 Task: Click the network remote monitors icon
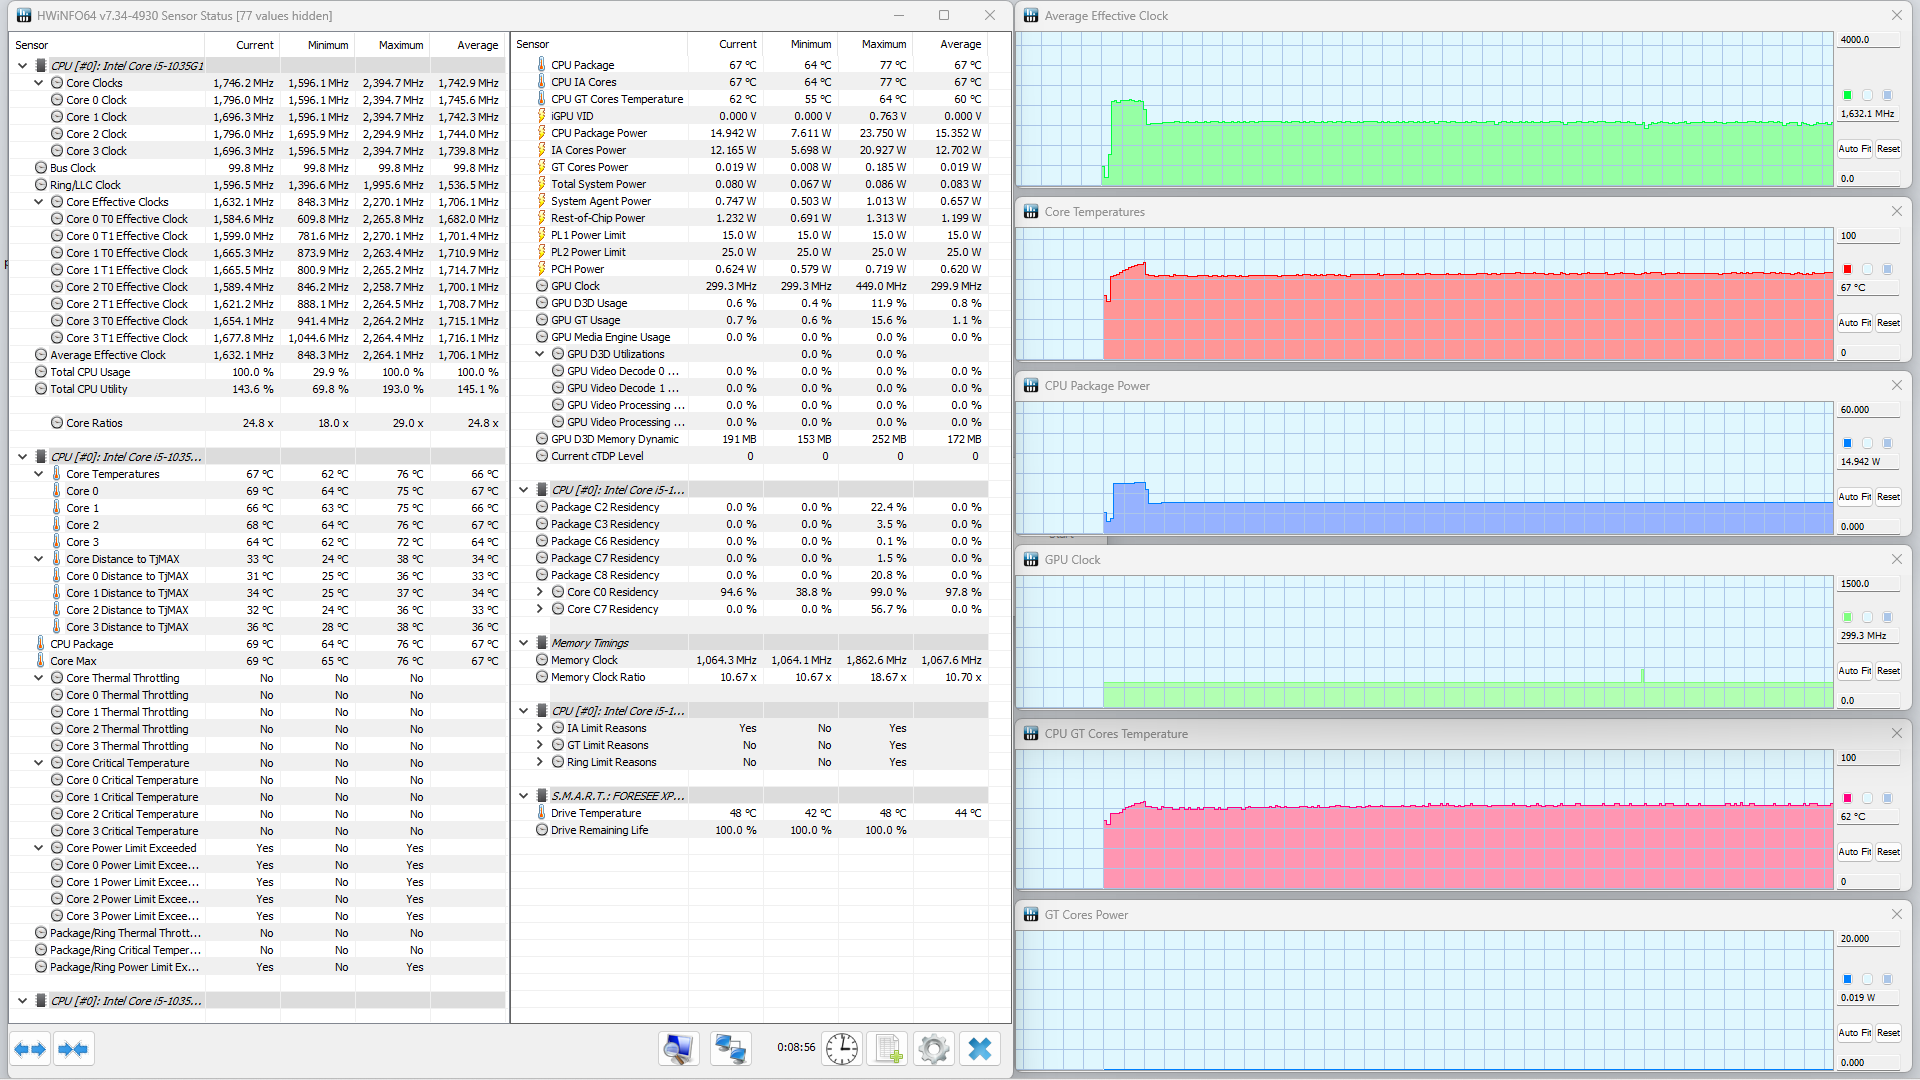730,1049
